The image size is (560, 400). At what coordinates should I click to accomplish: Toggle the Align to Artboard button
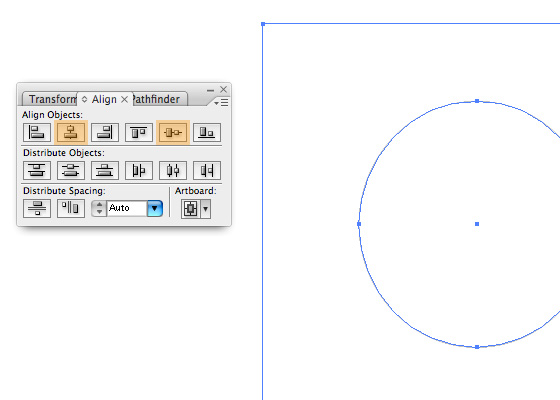point(190,209)
